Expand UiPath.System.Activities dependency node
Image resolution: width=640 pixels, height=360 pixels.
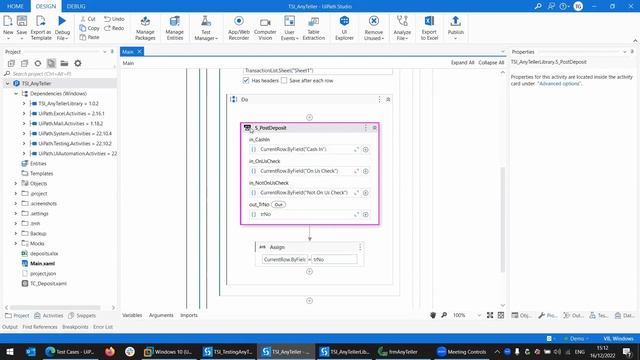click(24, 133)
